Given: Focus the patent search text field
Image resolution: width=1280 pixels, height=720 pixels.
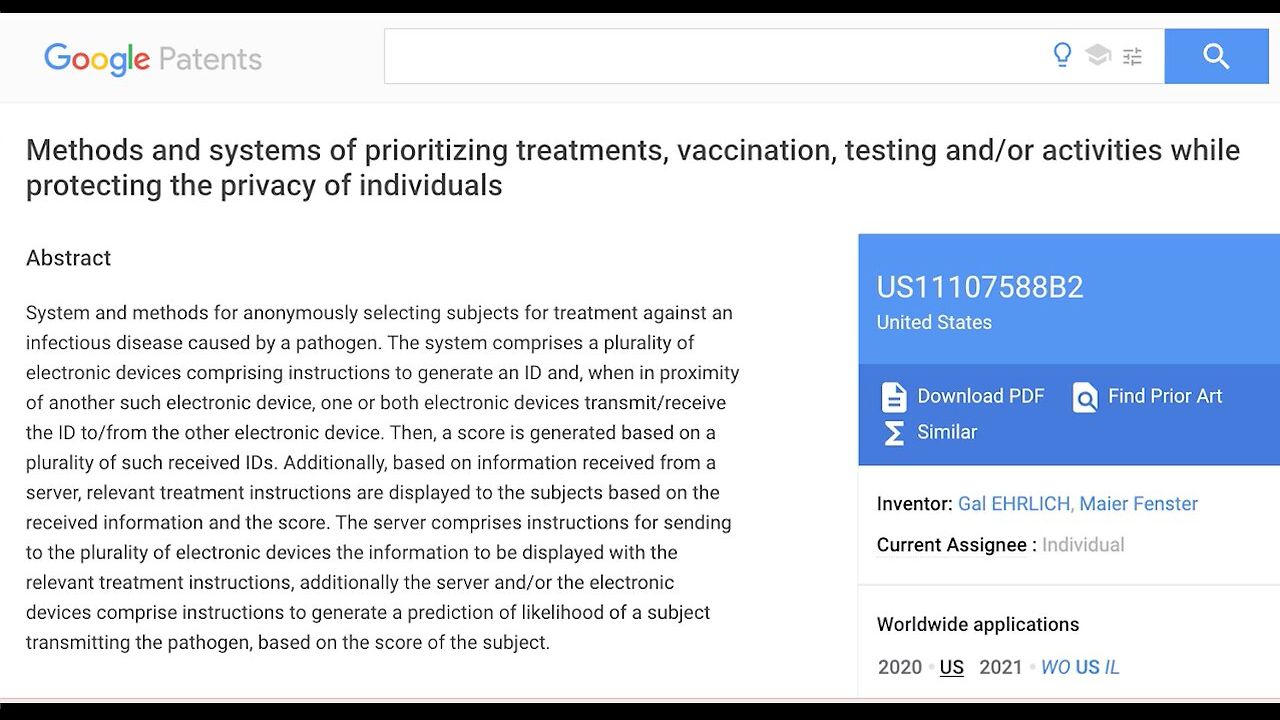Looking at the screenshot, I should coord(710,56).
